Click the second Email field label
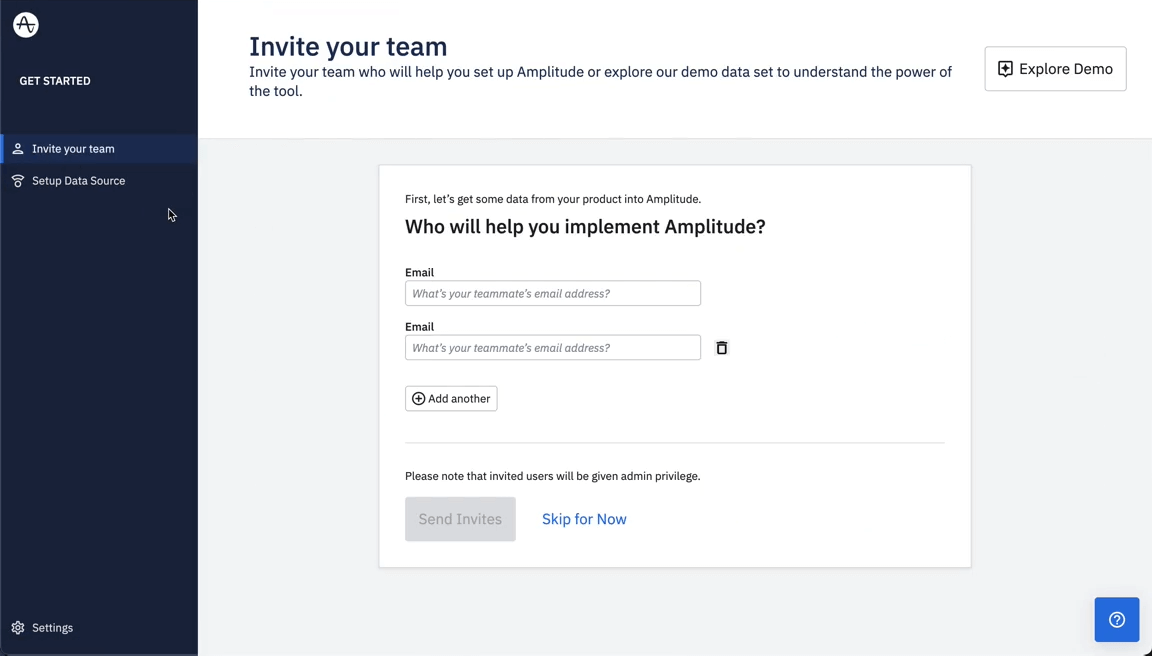This screenshot has width=1152, height=656. (x=419, y=327)
